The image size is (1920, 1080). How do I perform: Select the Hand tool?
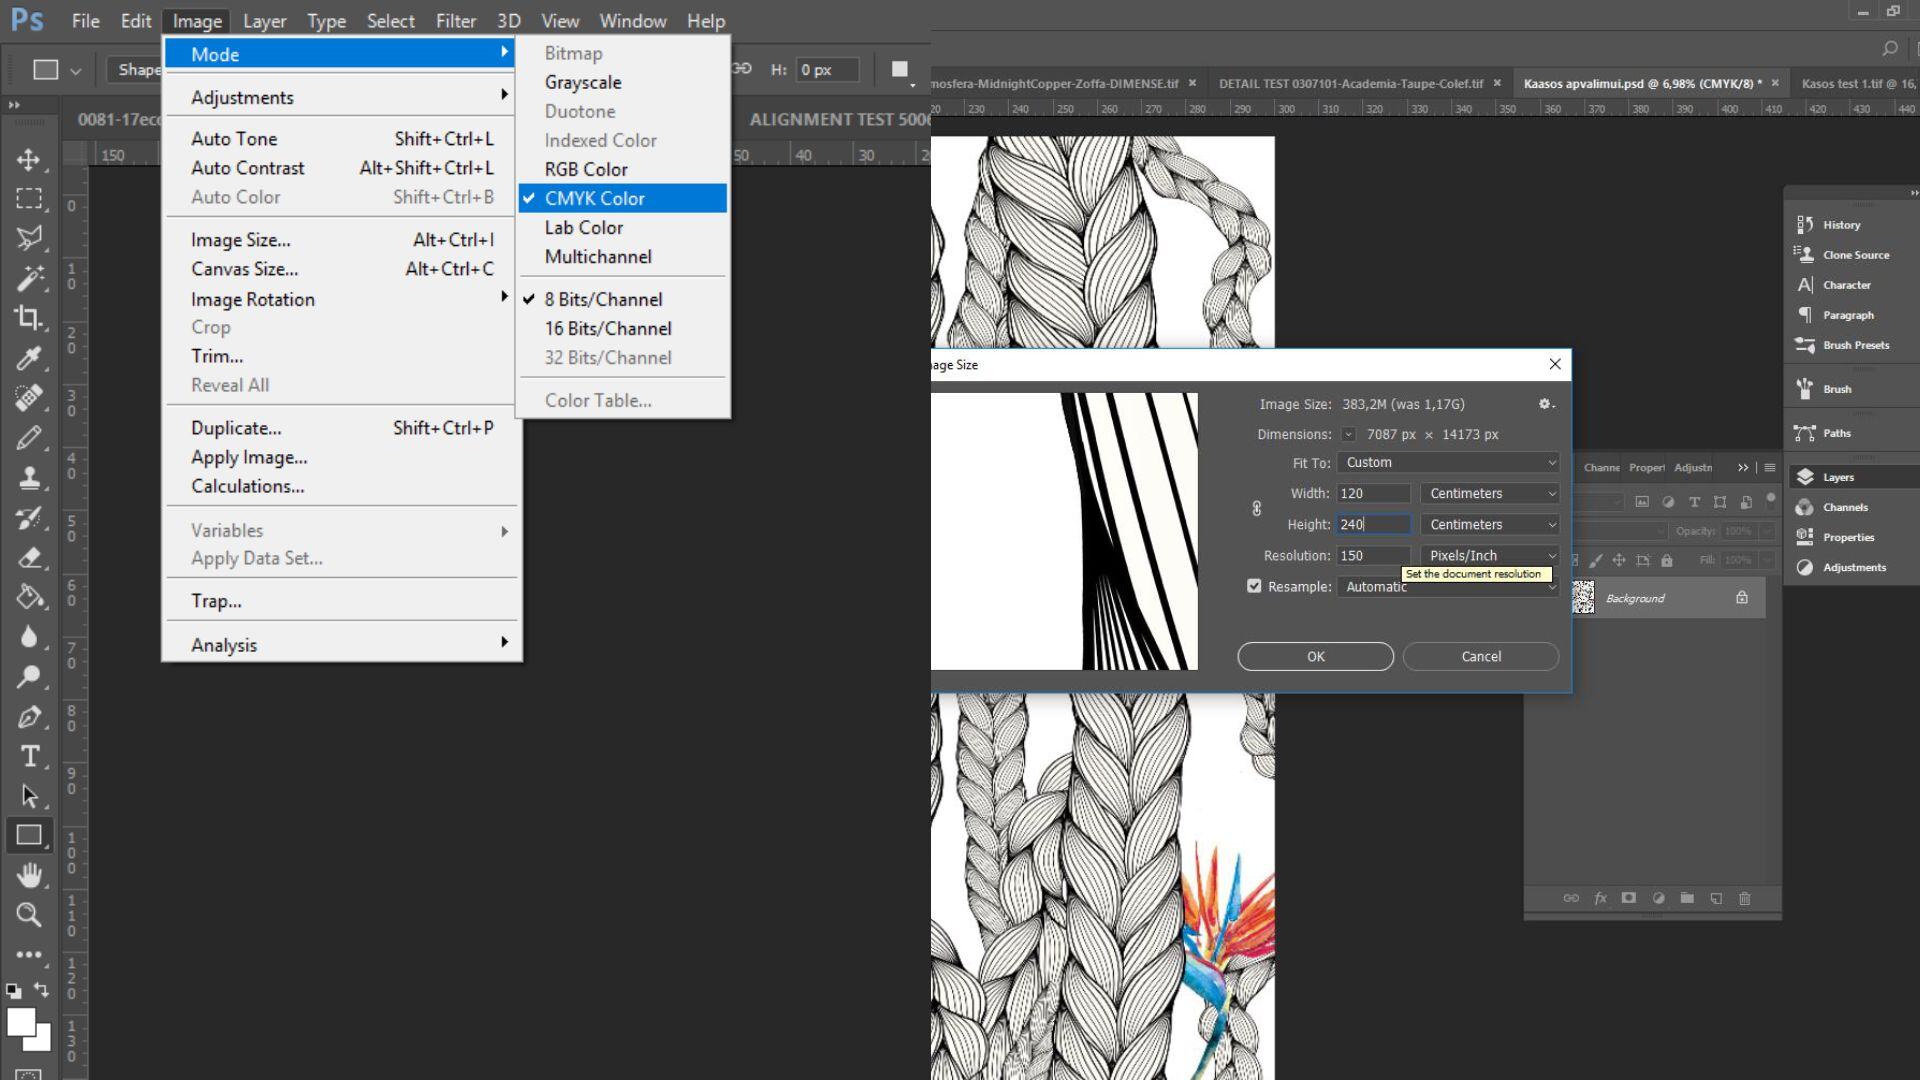[x=30, y=875]
